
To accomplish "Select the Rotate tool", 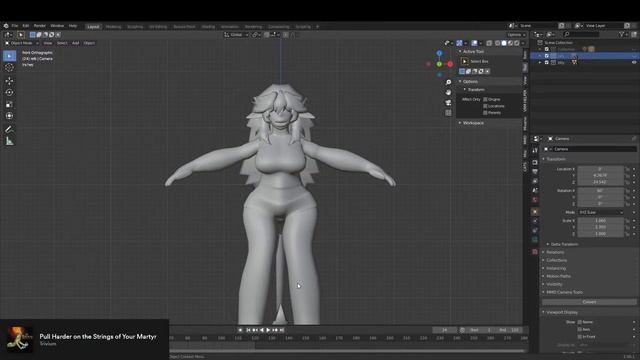I will click(x=9, y=93).
